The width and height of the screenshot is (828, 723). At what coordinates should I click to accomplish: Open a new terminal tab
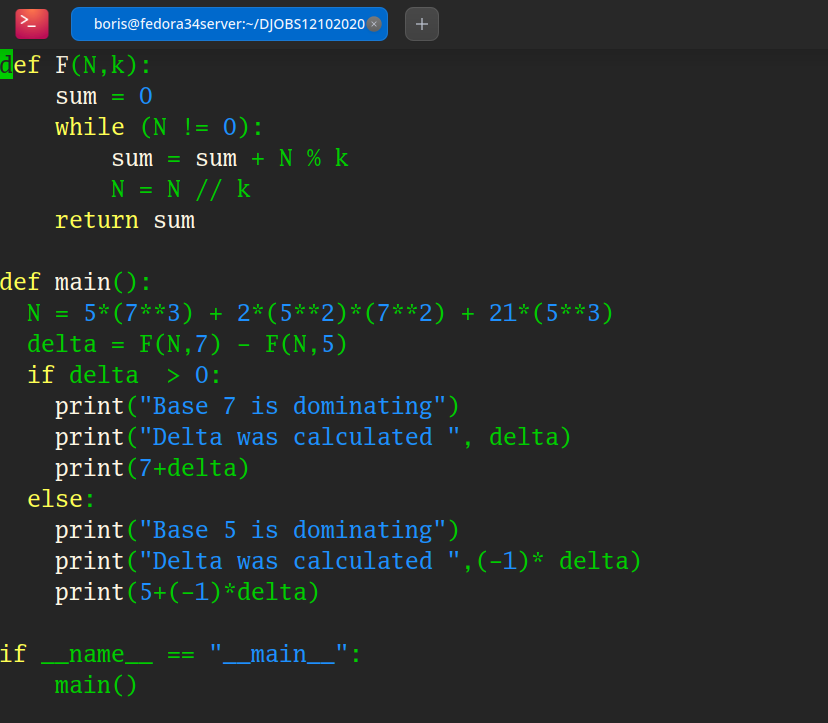point(421,24)
